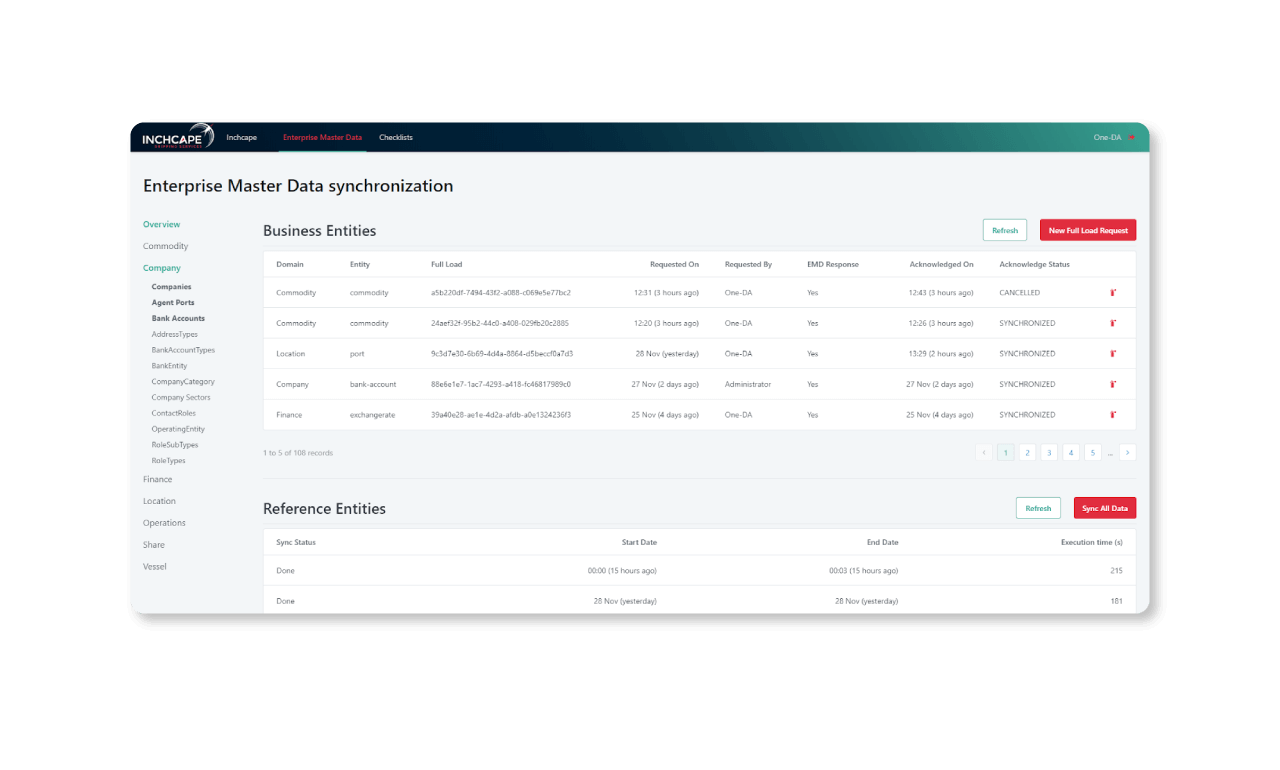
Task: Open the Bank Accounts sidebar entry
Action: (178, 318)
